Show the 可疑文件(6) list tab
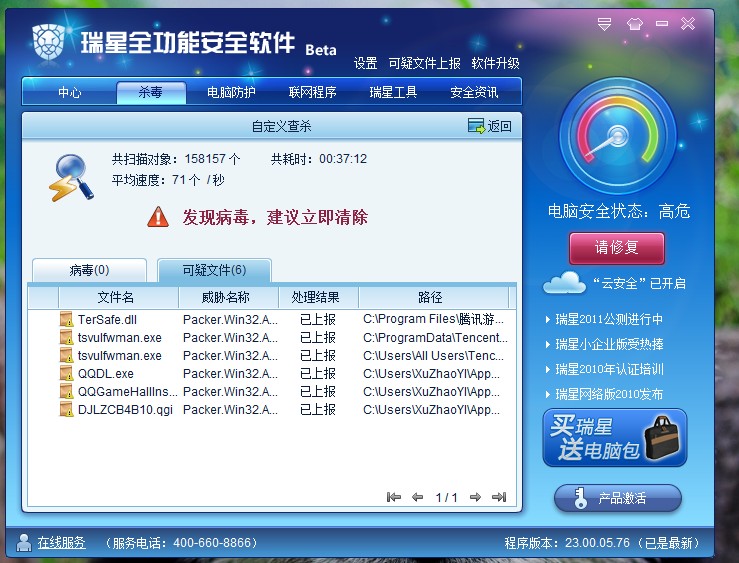739x563 pixels. [214, 270]
